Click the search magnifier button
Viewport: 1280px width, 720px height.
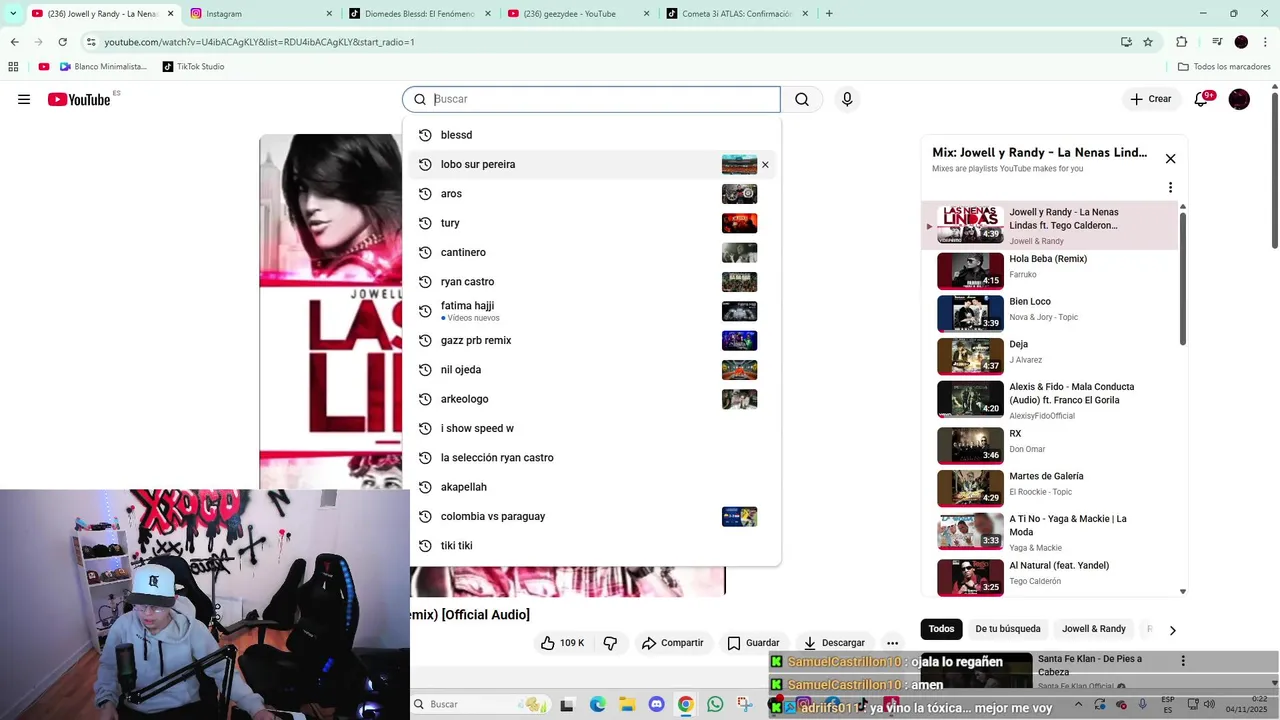click(802, 99)
